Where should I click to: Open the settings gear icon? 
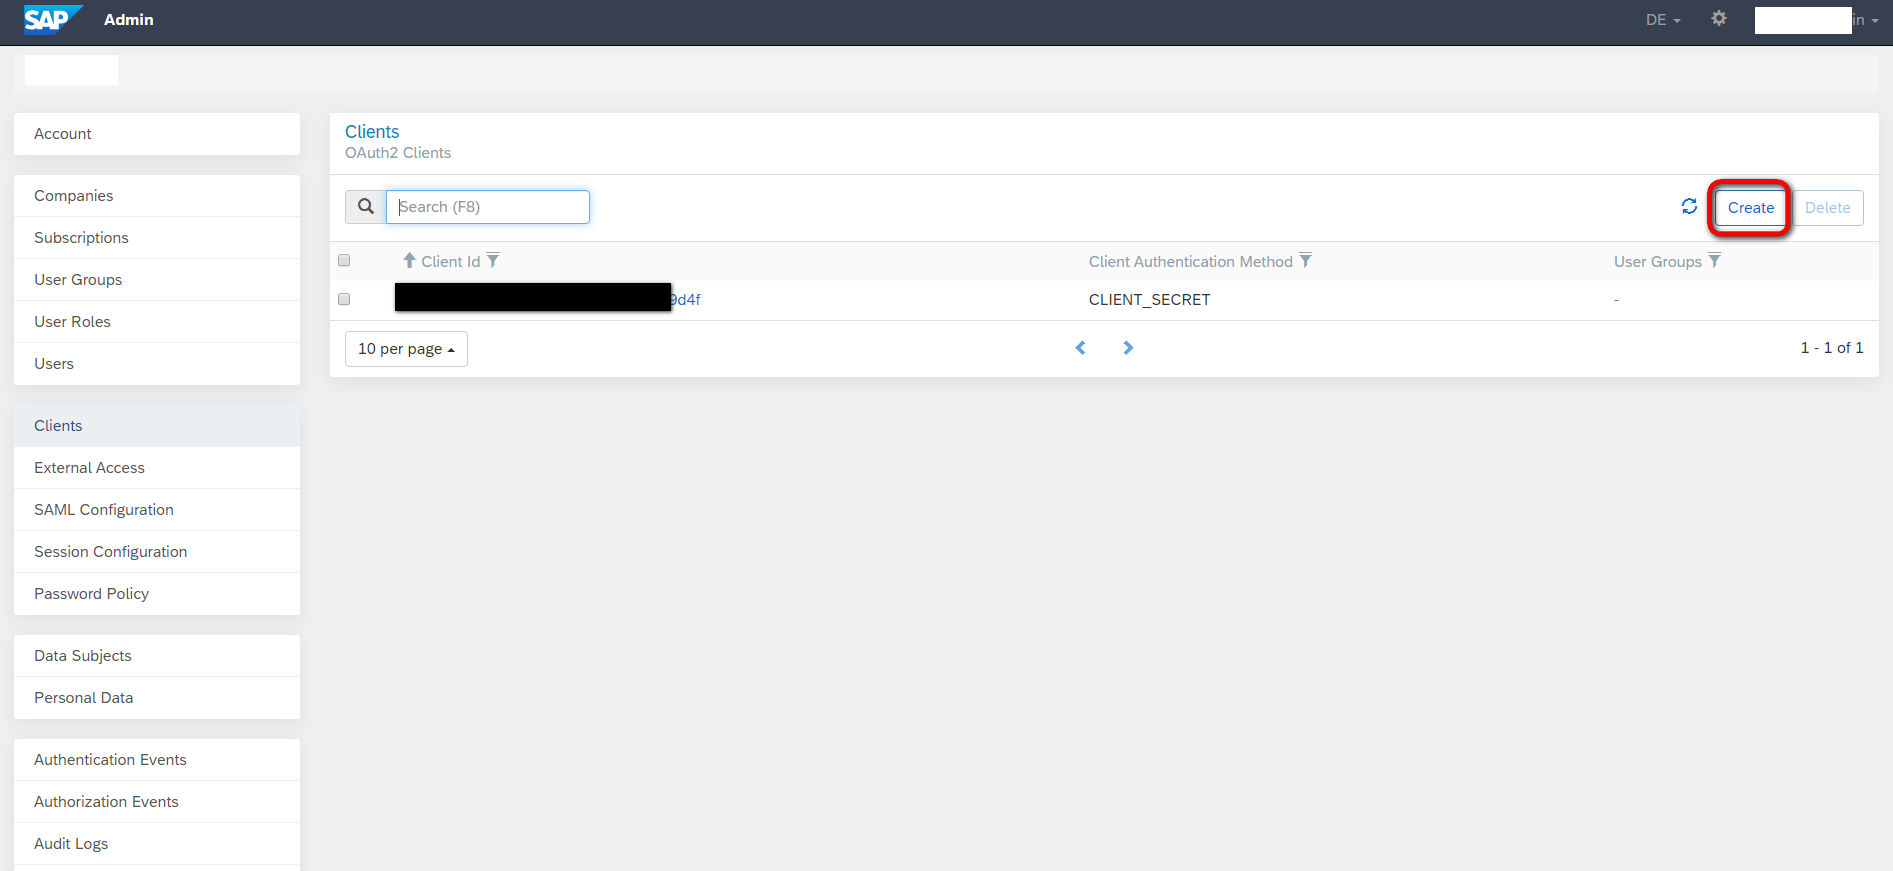(1719, 19)
